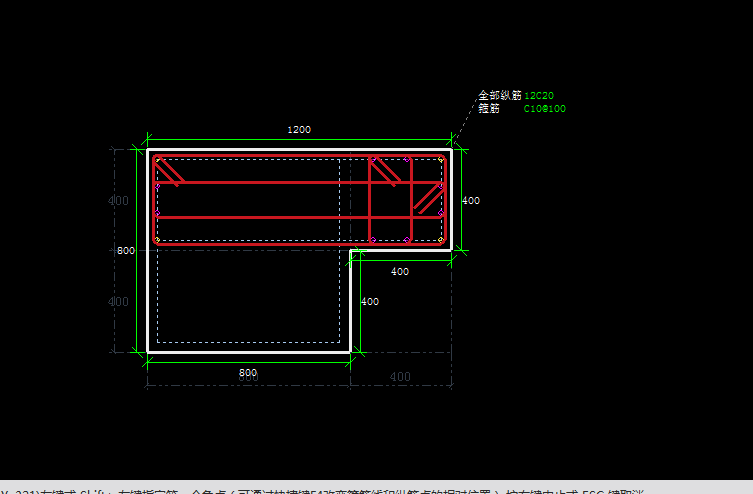Pick the yellow corner rebar point at bottom-right
This screenshot has height=494, width=753.
point(441,240)
